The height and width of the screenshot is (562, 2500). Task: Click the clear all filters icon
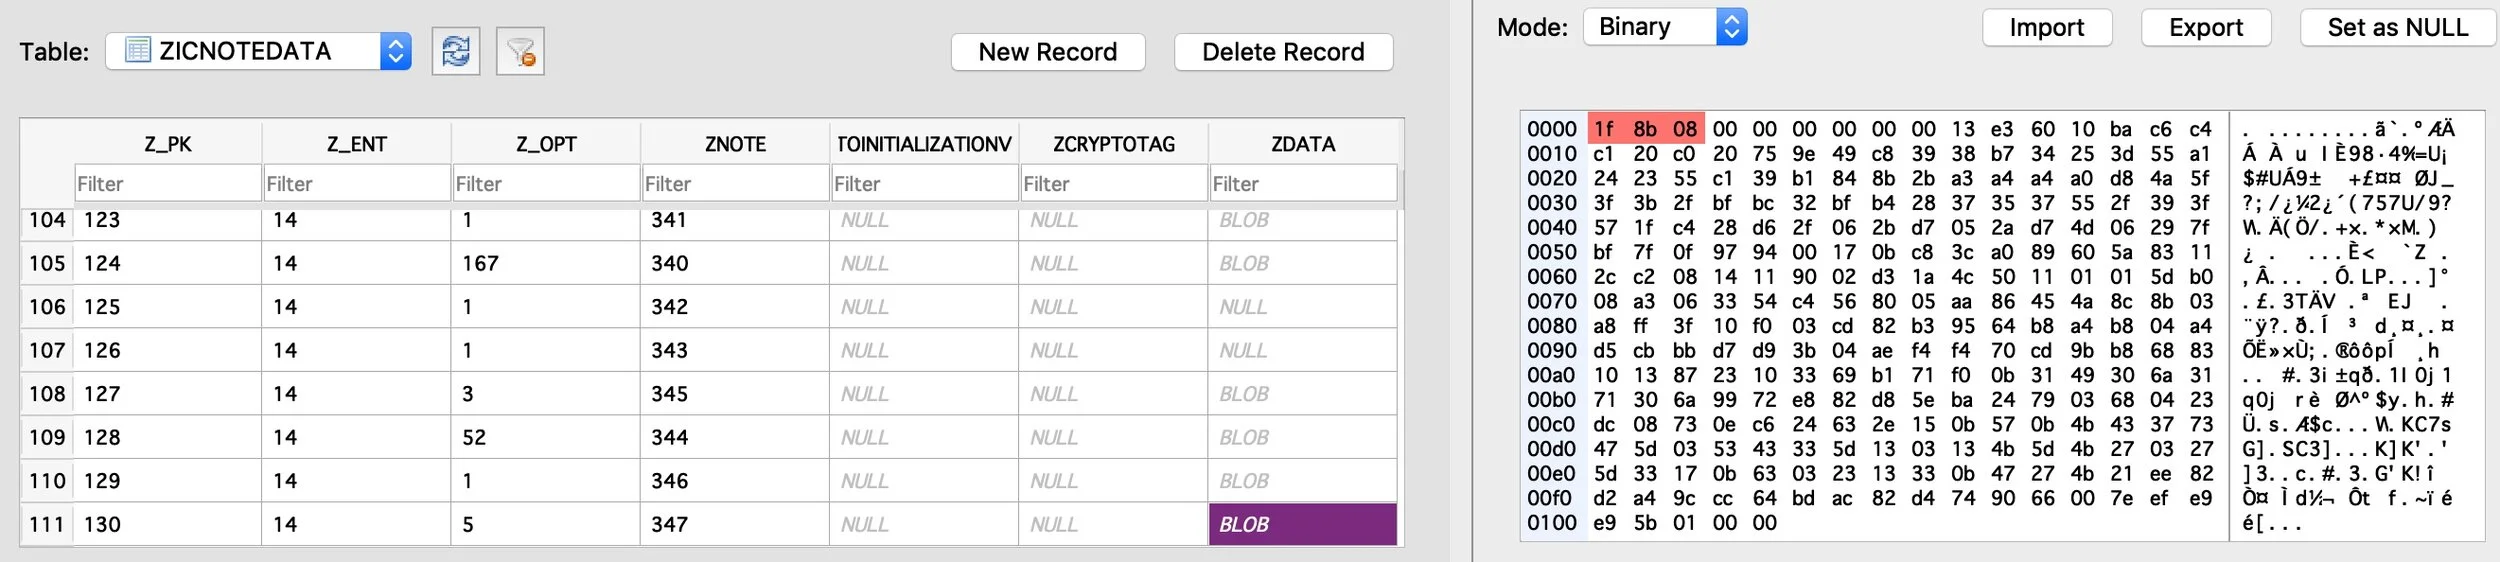[x=520, y=51]
